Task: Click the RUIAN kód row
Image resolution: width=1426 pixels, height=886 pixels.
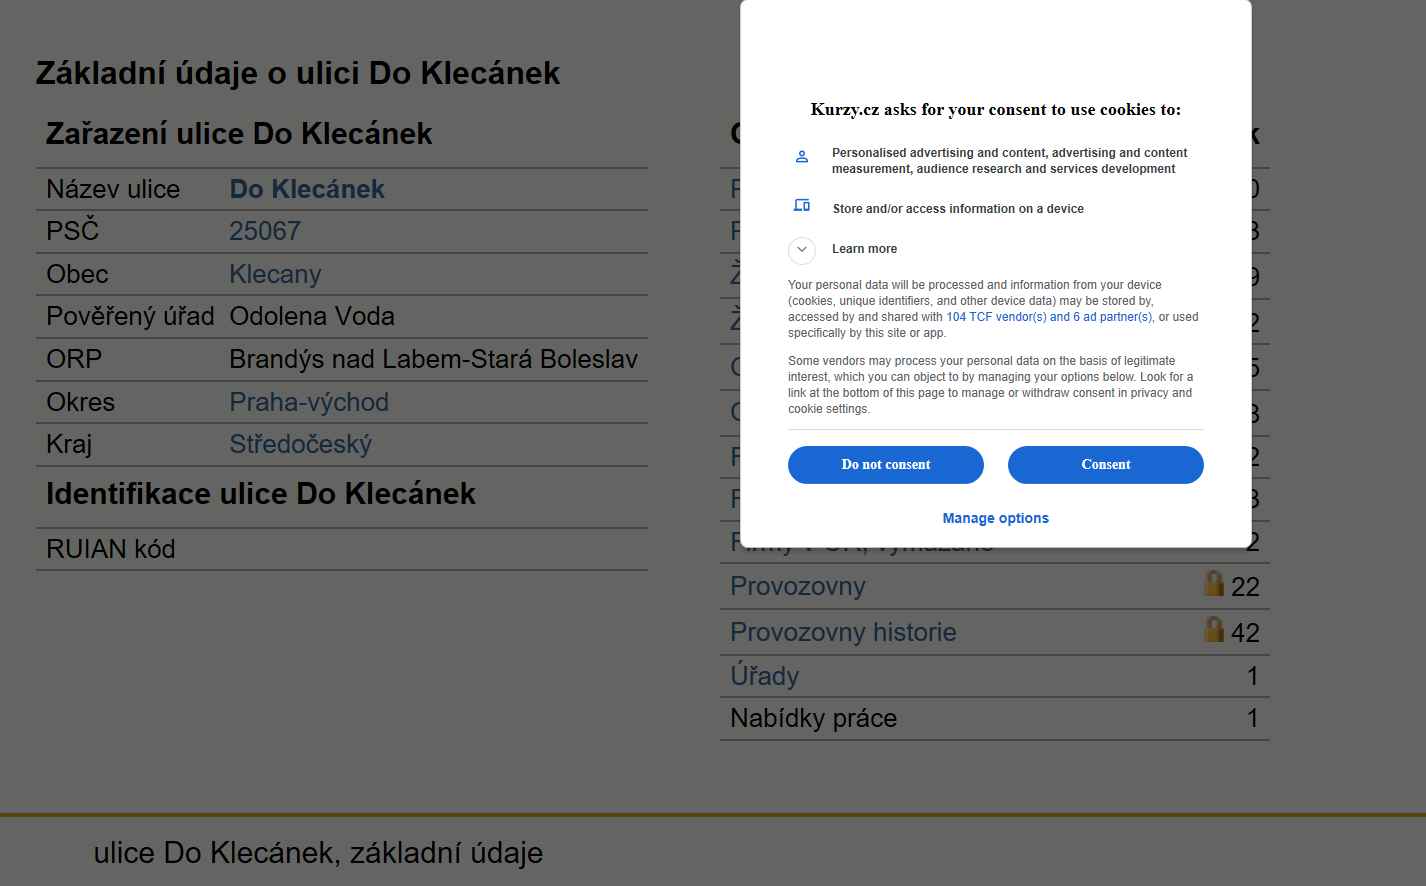Action: click(342, 549)
